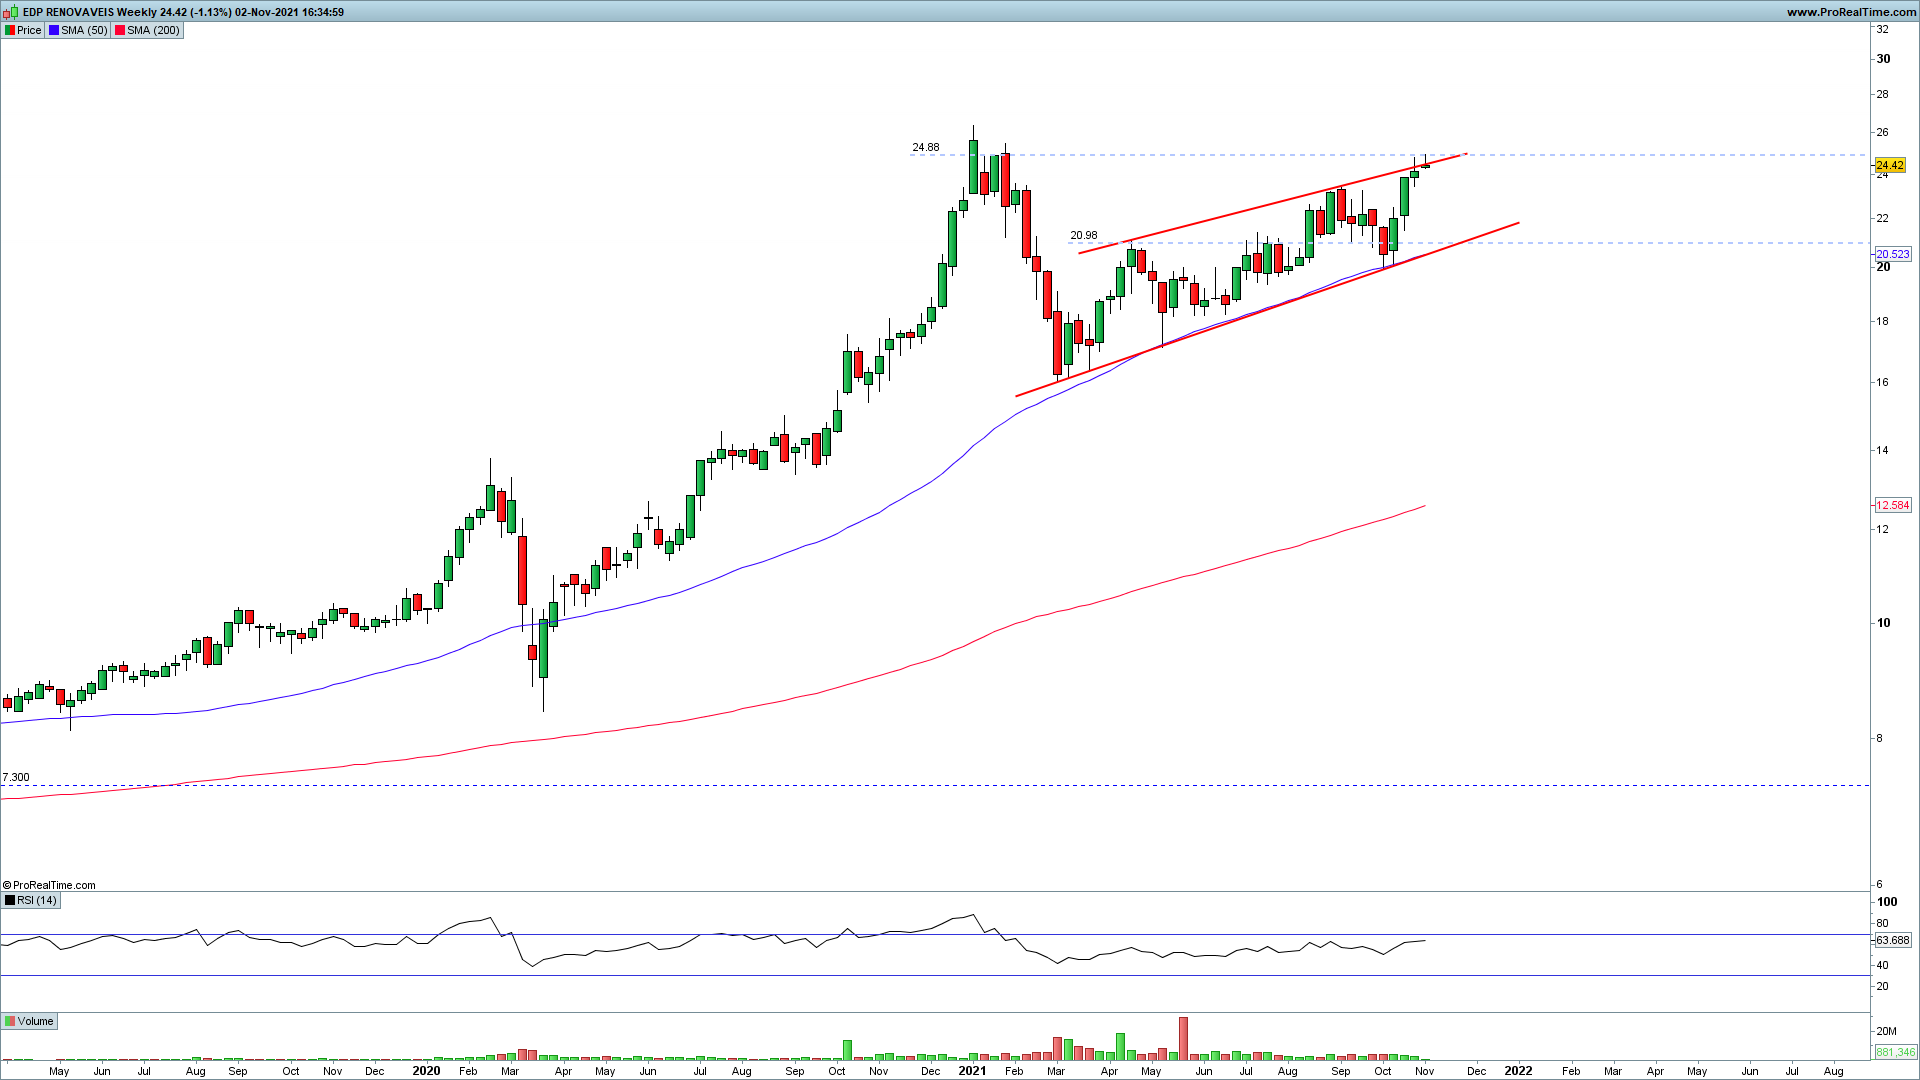This screenshot has height=1080, width=1920.
Task: Select the Volume indicator label
Action: [x=35, y=1021]
